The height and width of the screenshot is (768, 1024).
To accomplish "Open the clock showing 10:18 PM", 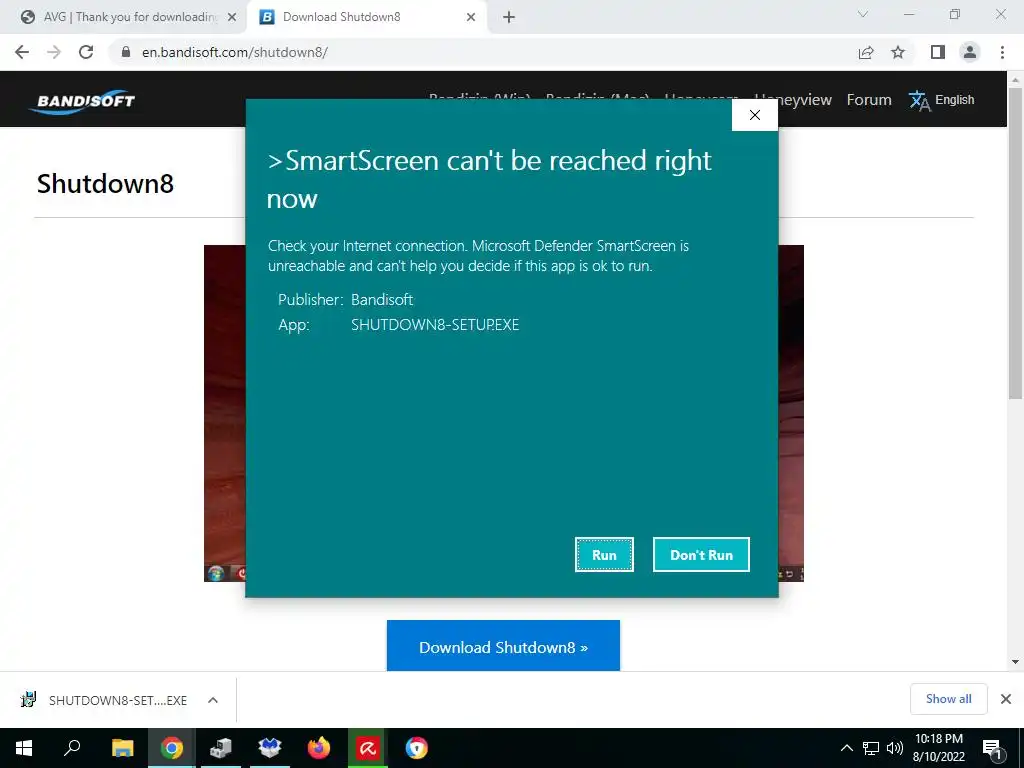I will [938, 748].
